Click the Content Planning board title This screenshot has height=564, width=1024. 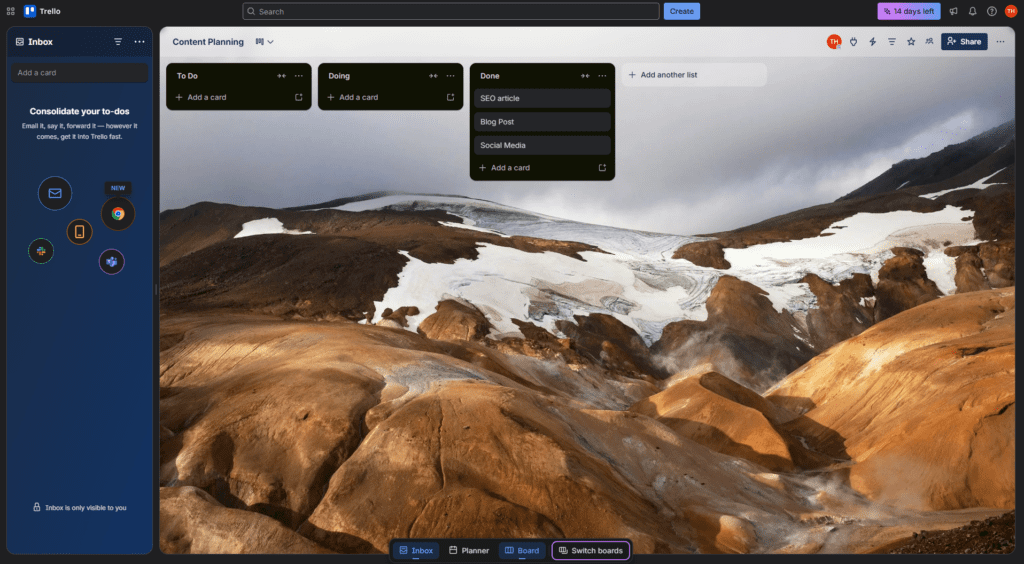208,42
